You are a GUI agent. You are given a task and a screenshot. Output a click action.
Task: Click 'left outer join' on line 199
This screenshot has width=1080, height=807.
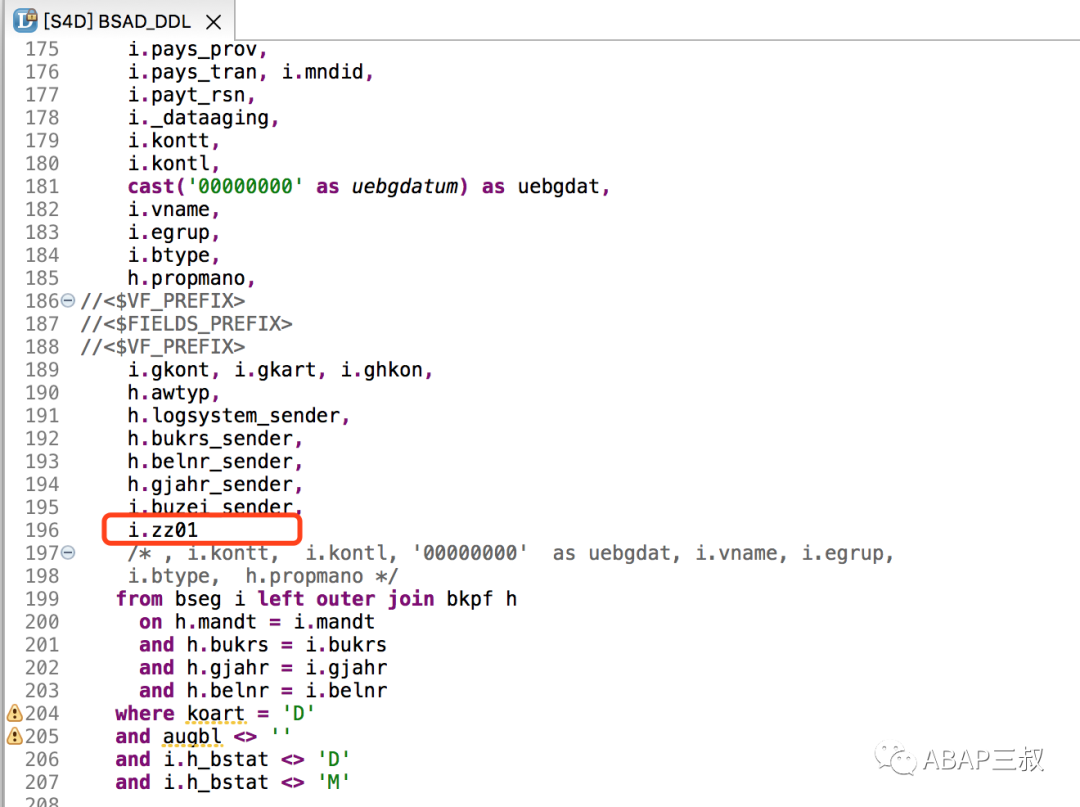[346, 598]
